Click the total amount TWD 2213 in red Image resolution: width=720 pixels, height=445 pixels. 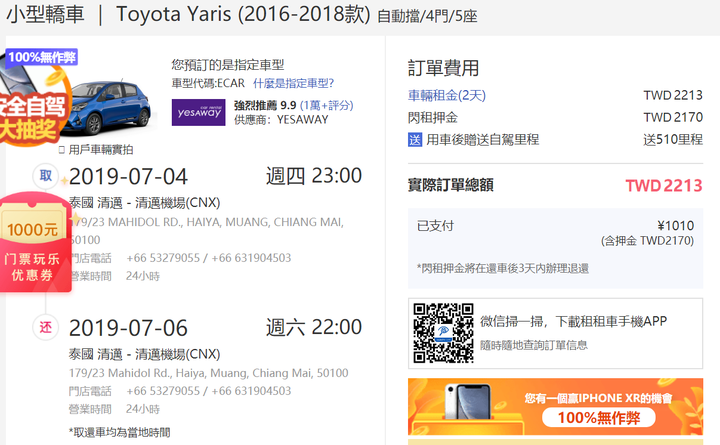tap(664, 186)
